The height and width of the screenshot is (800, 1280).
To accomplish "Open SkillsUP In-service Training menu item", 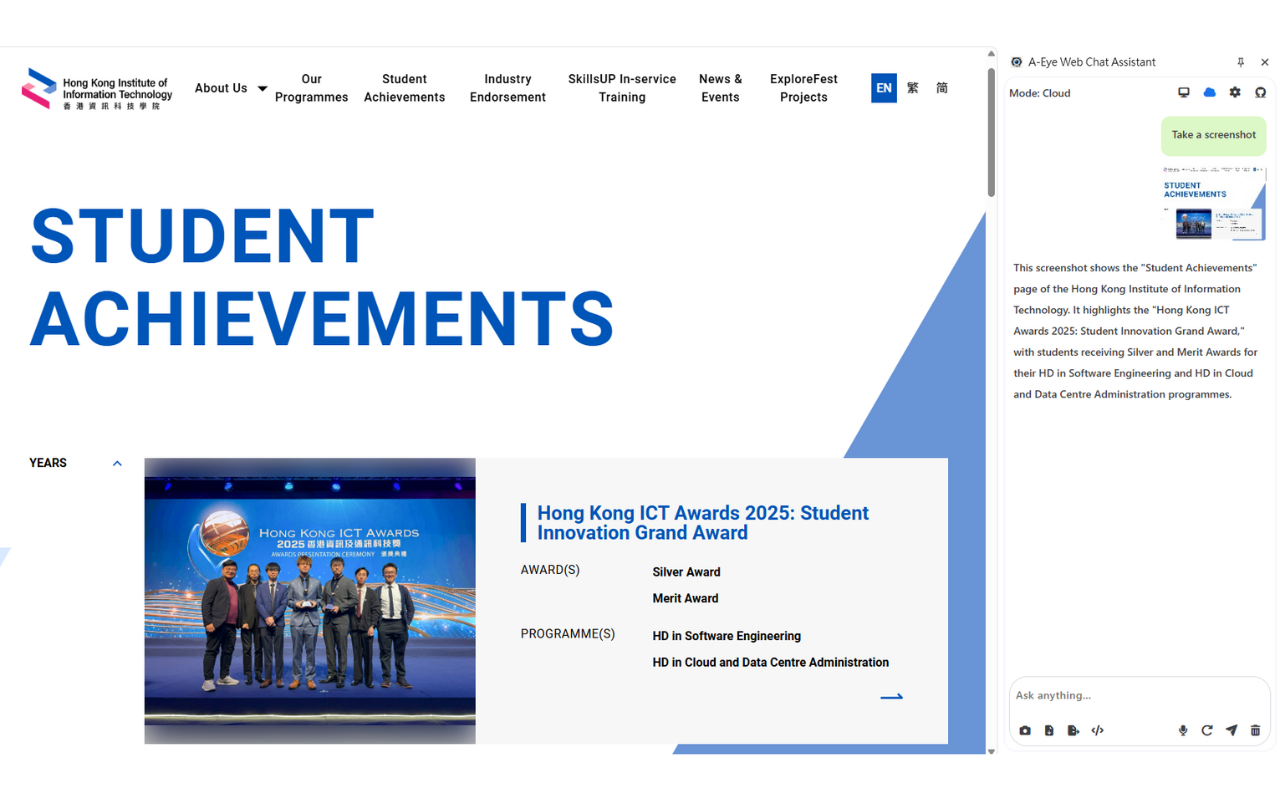I will (x=622, y=88).
